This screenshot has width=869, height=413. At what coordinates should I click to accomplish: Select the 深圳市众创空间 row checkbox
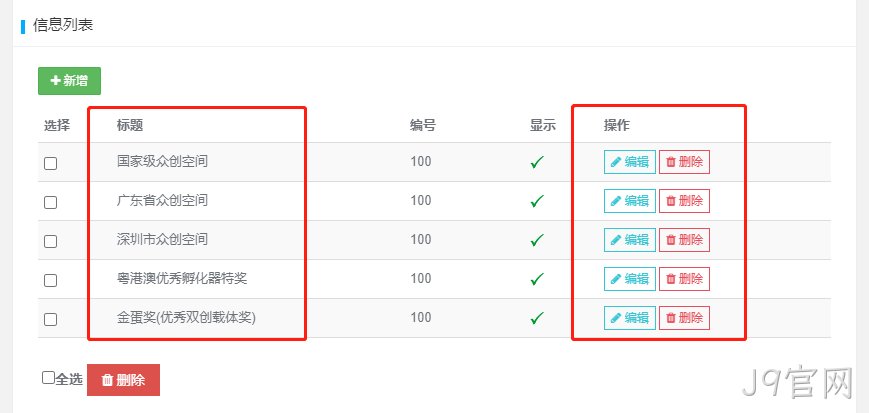50,241
